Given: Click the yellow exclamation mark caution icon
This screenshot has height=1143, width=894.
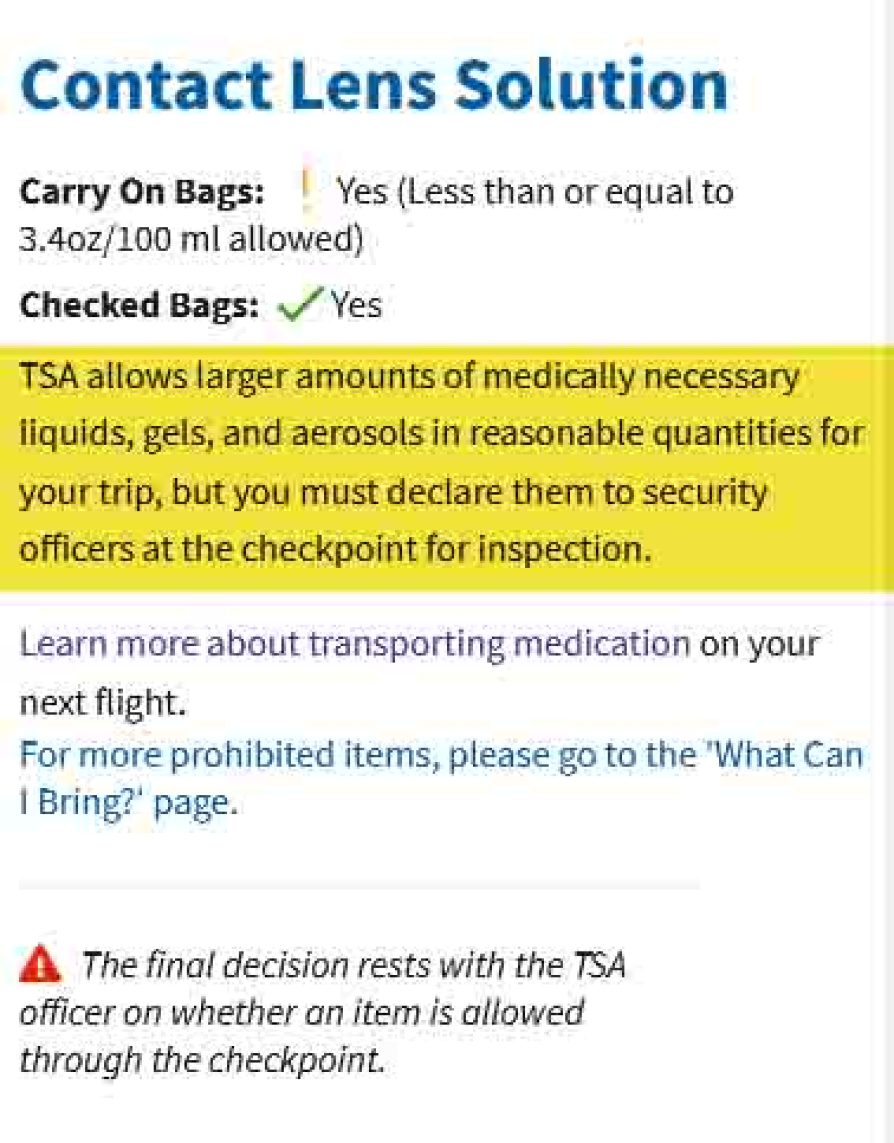Looking at the screenshot, I should [306, 191].
